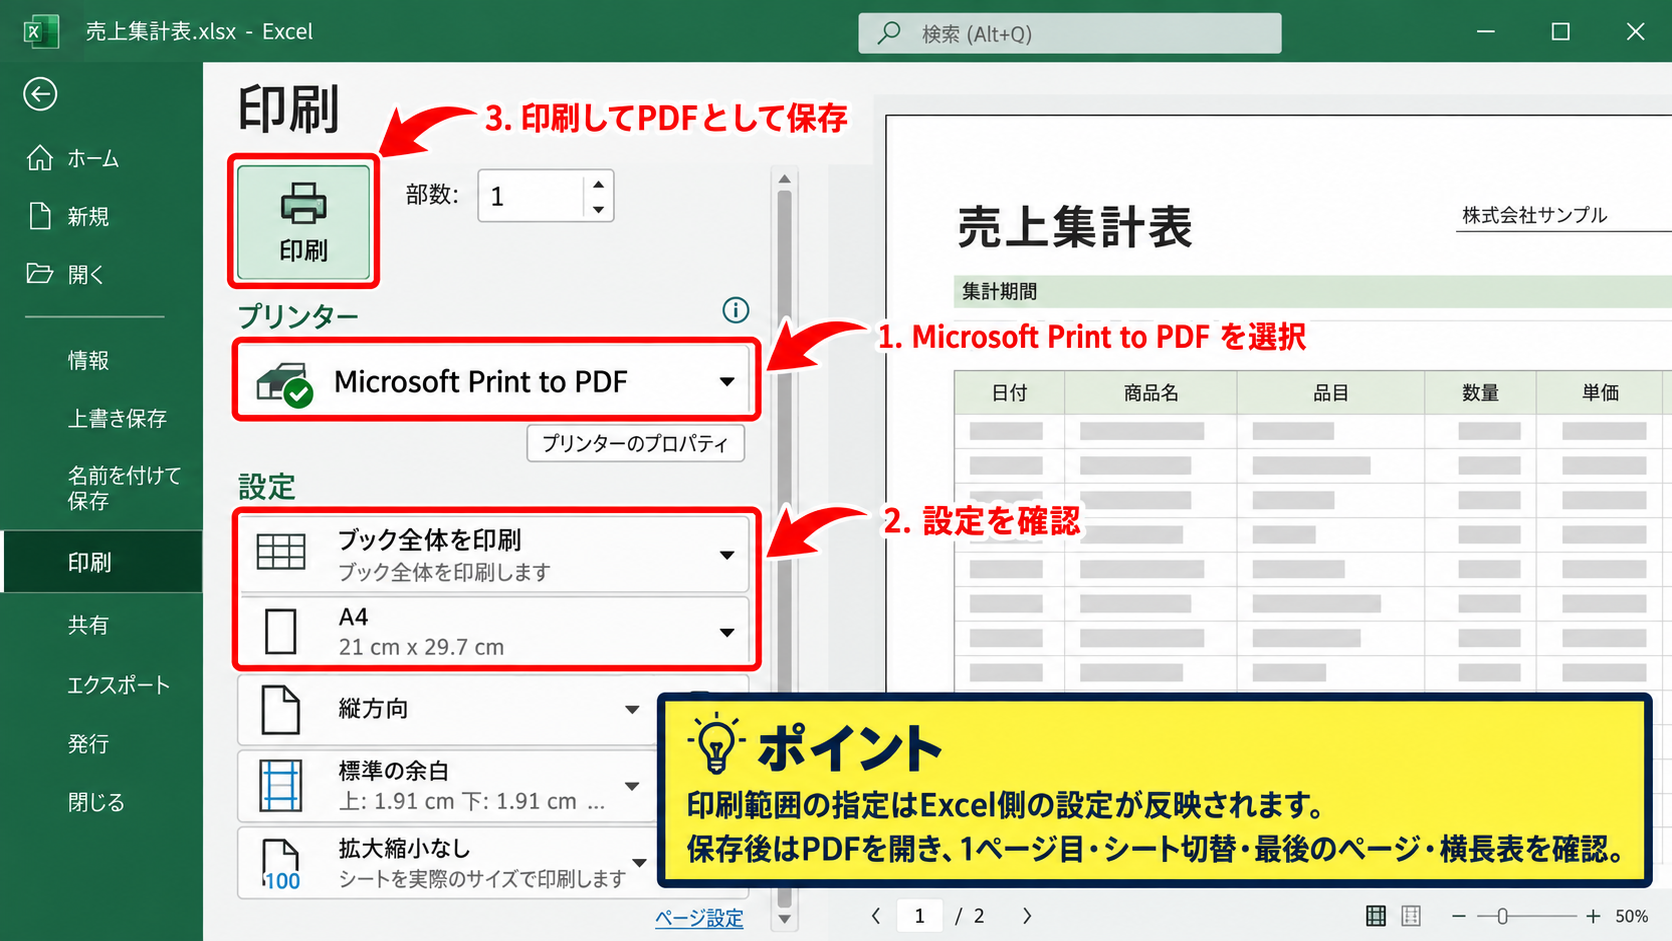Open the ブック全体を印刷 dropdown
This screenshot has height=941, width=1672.
coord(494,554)
